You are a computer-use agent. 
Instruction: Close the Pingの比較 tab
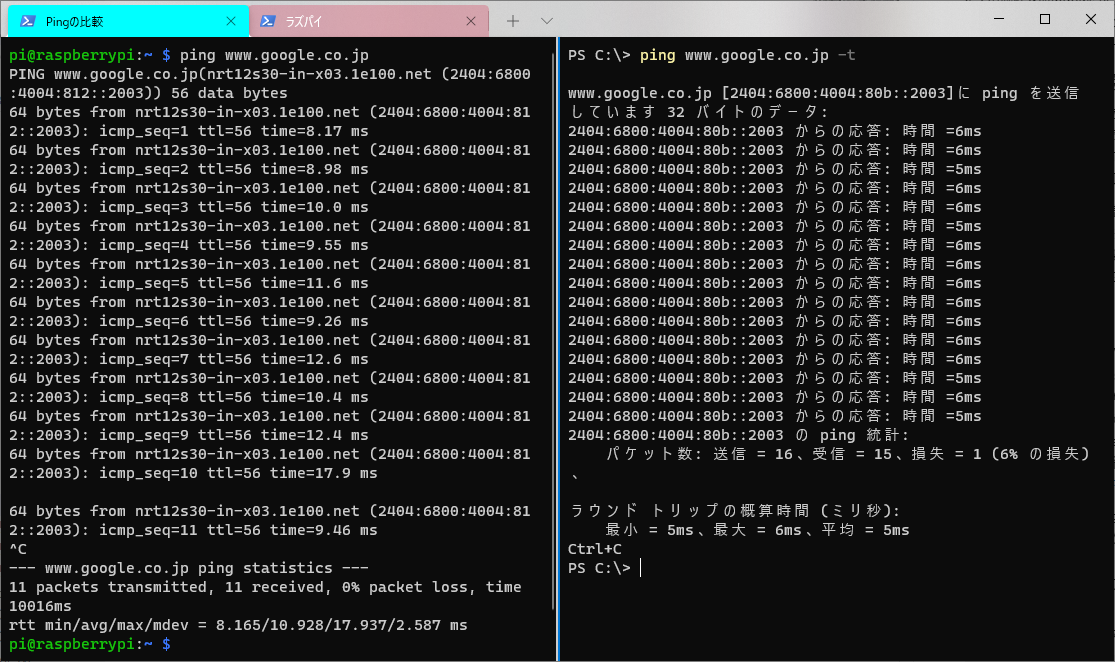(231, 21)
